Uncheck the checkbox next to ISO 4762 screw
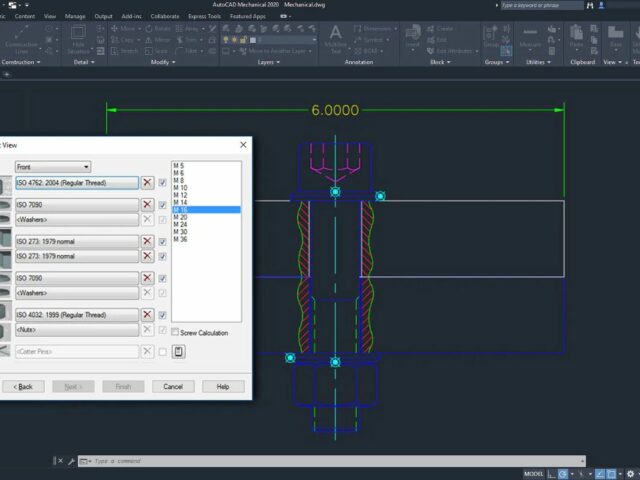Screen dimensions: 640x480 [x=162, y=183]
